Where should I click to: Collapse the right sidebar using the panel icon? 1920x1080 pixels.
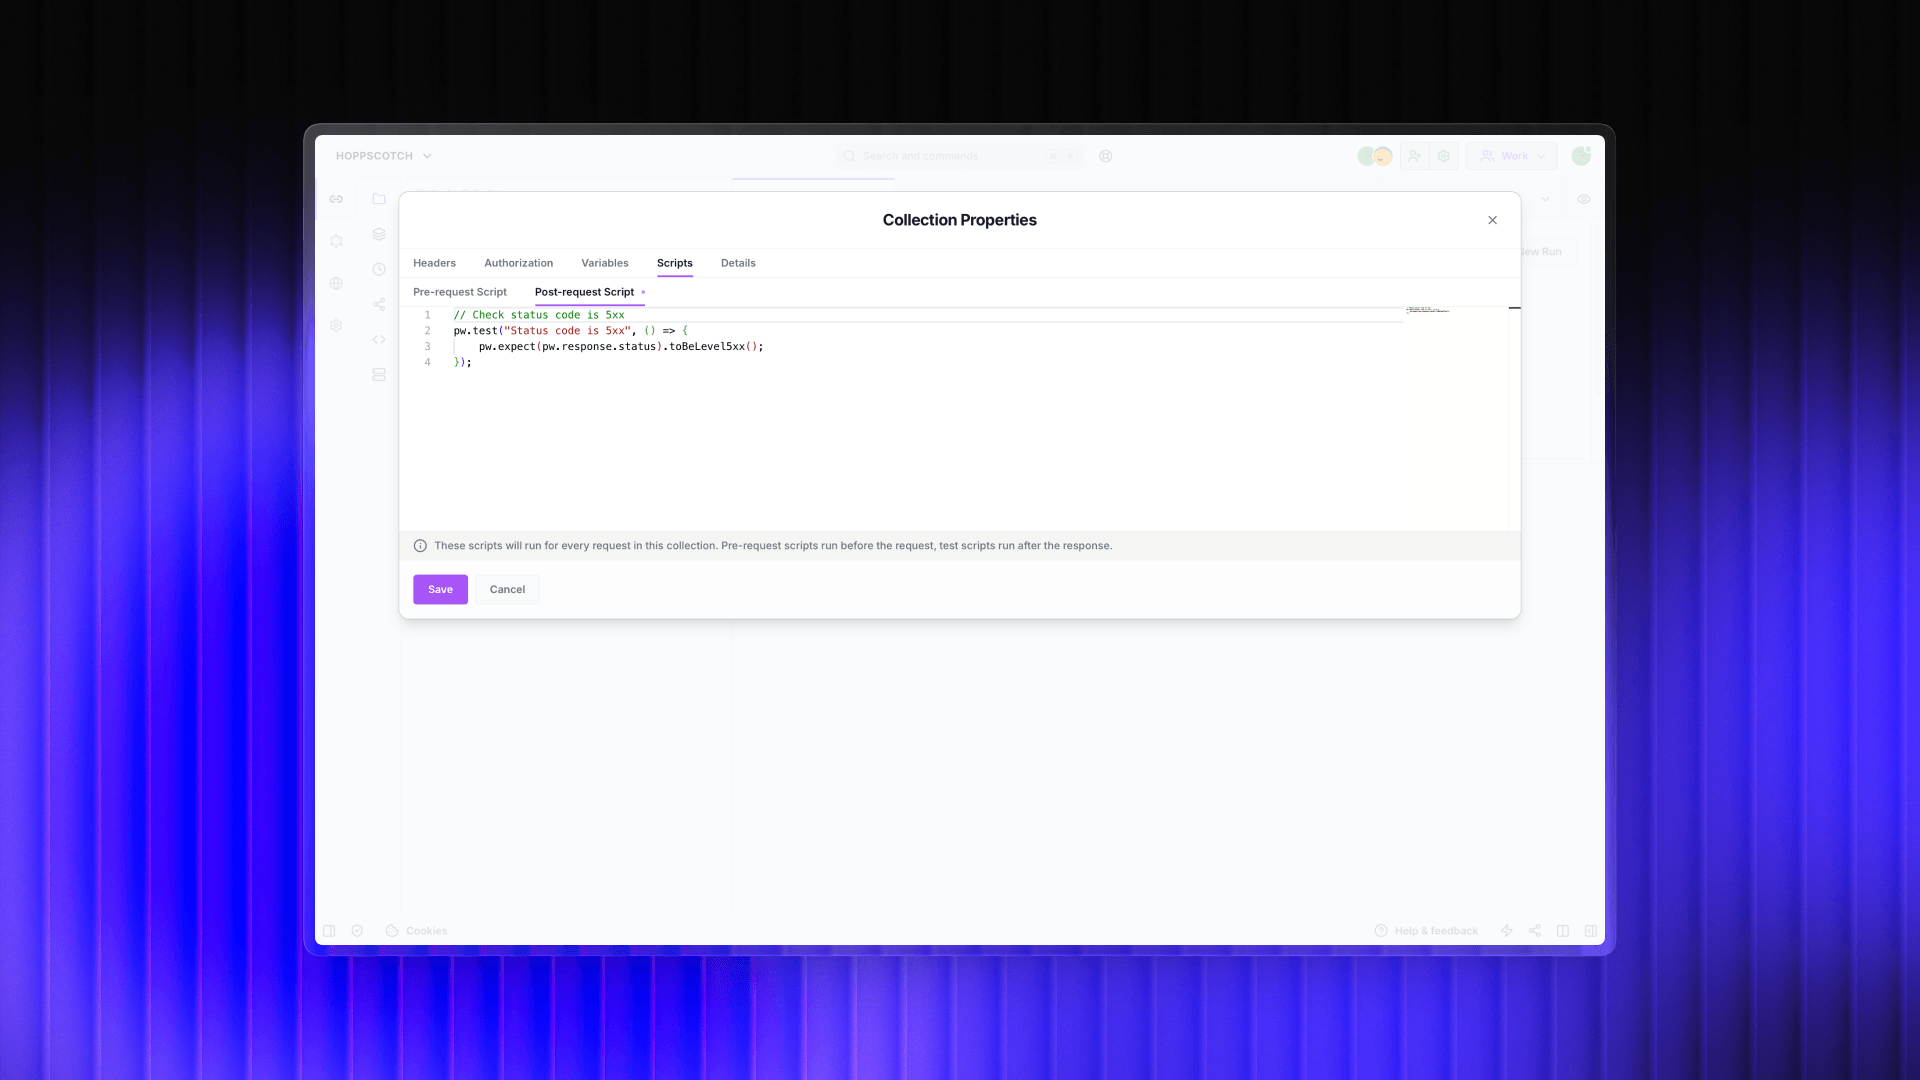coord(1591,930)
